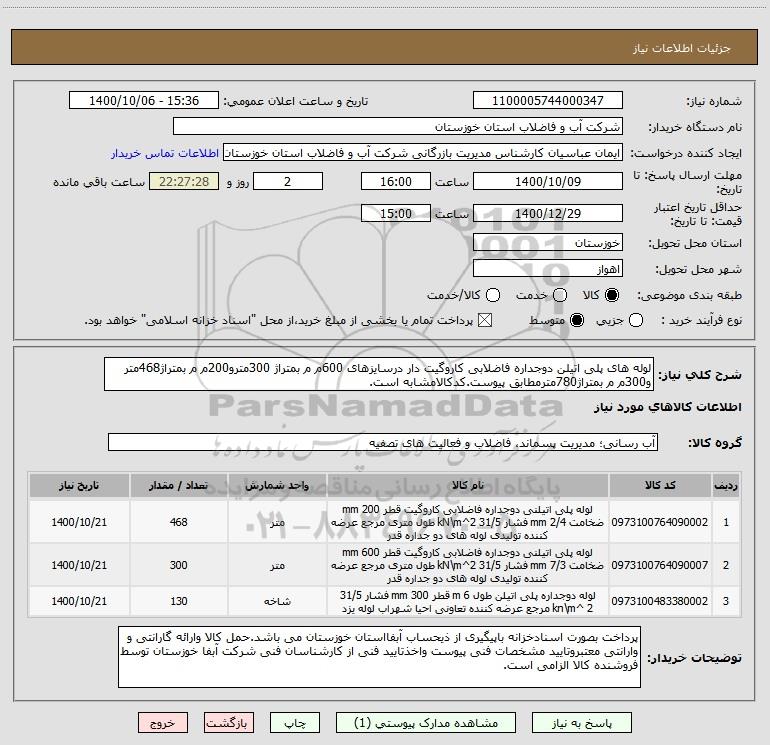Screen dimensions: 770x745
Task: Click the چاپ print button
Action: pyautogui.click(x=295, y=723)
